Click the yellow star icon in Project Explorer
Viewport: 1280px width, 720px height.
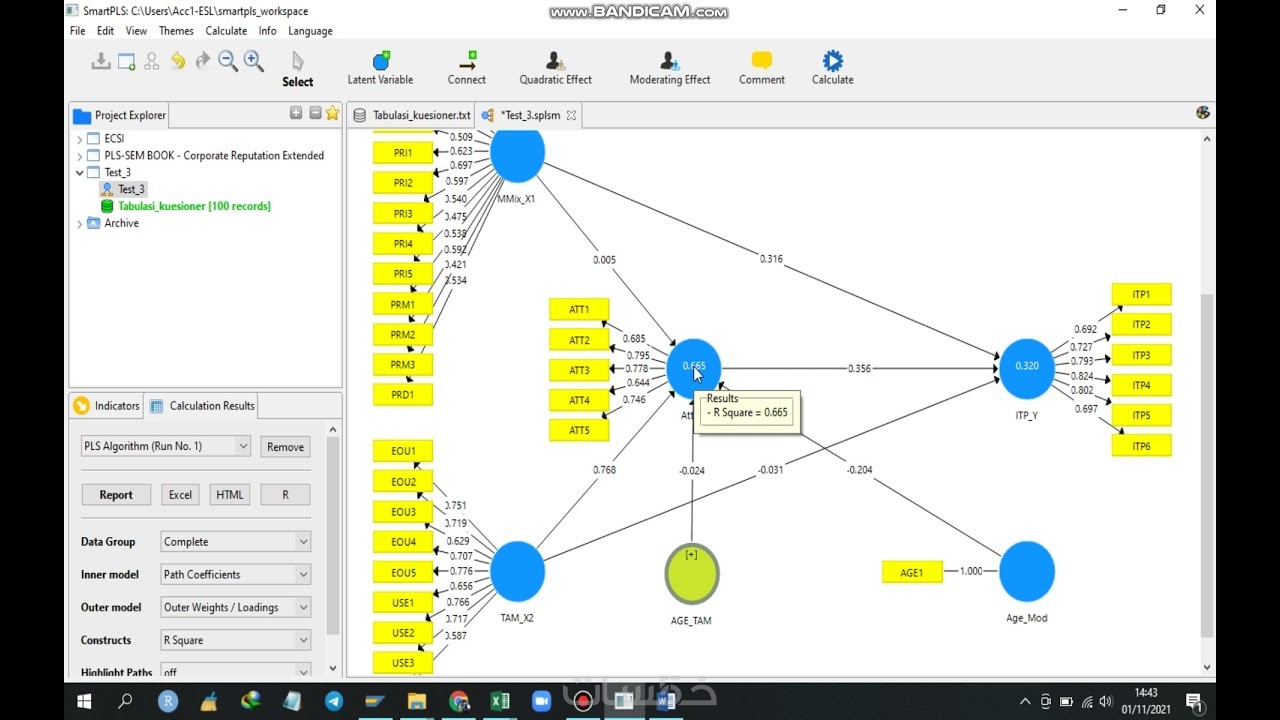(x=332, y=113)
